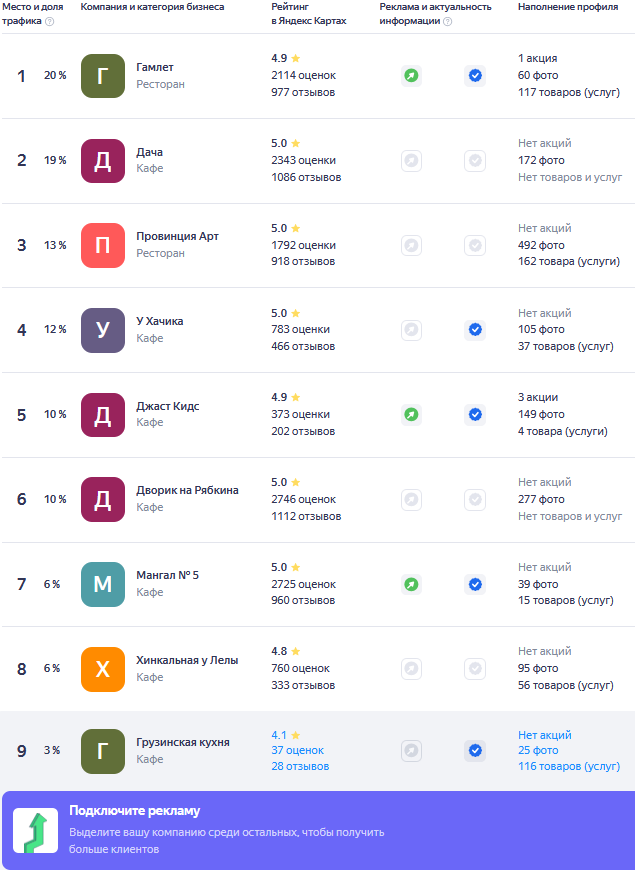Click the 28 отзывов link for Грузинская кухня
The image size is (635, 870).
(x=300, y=767)
